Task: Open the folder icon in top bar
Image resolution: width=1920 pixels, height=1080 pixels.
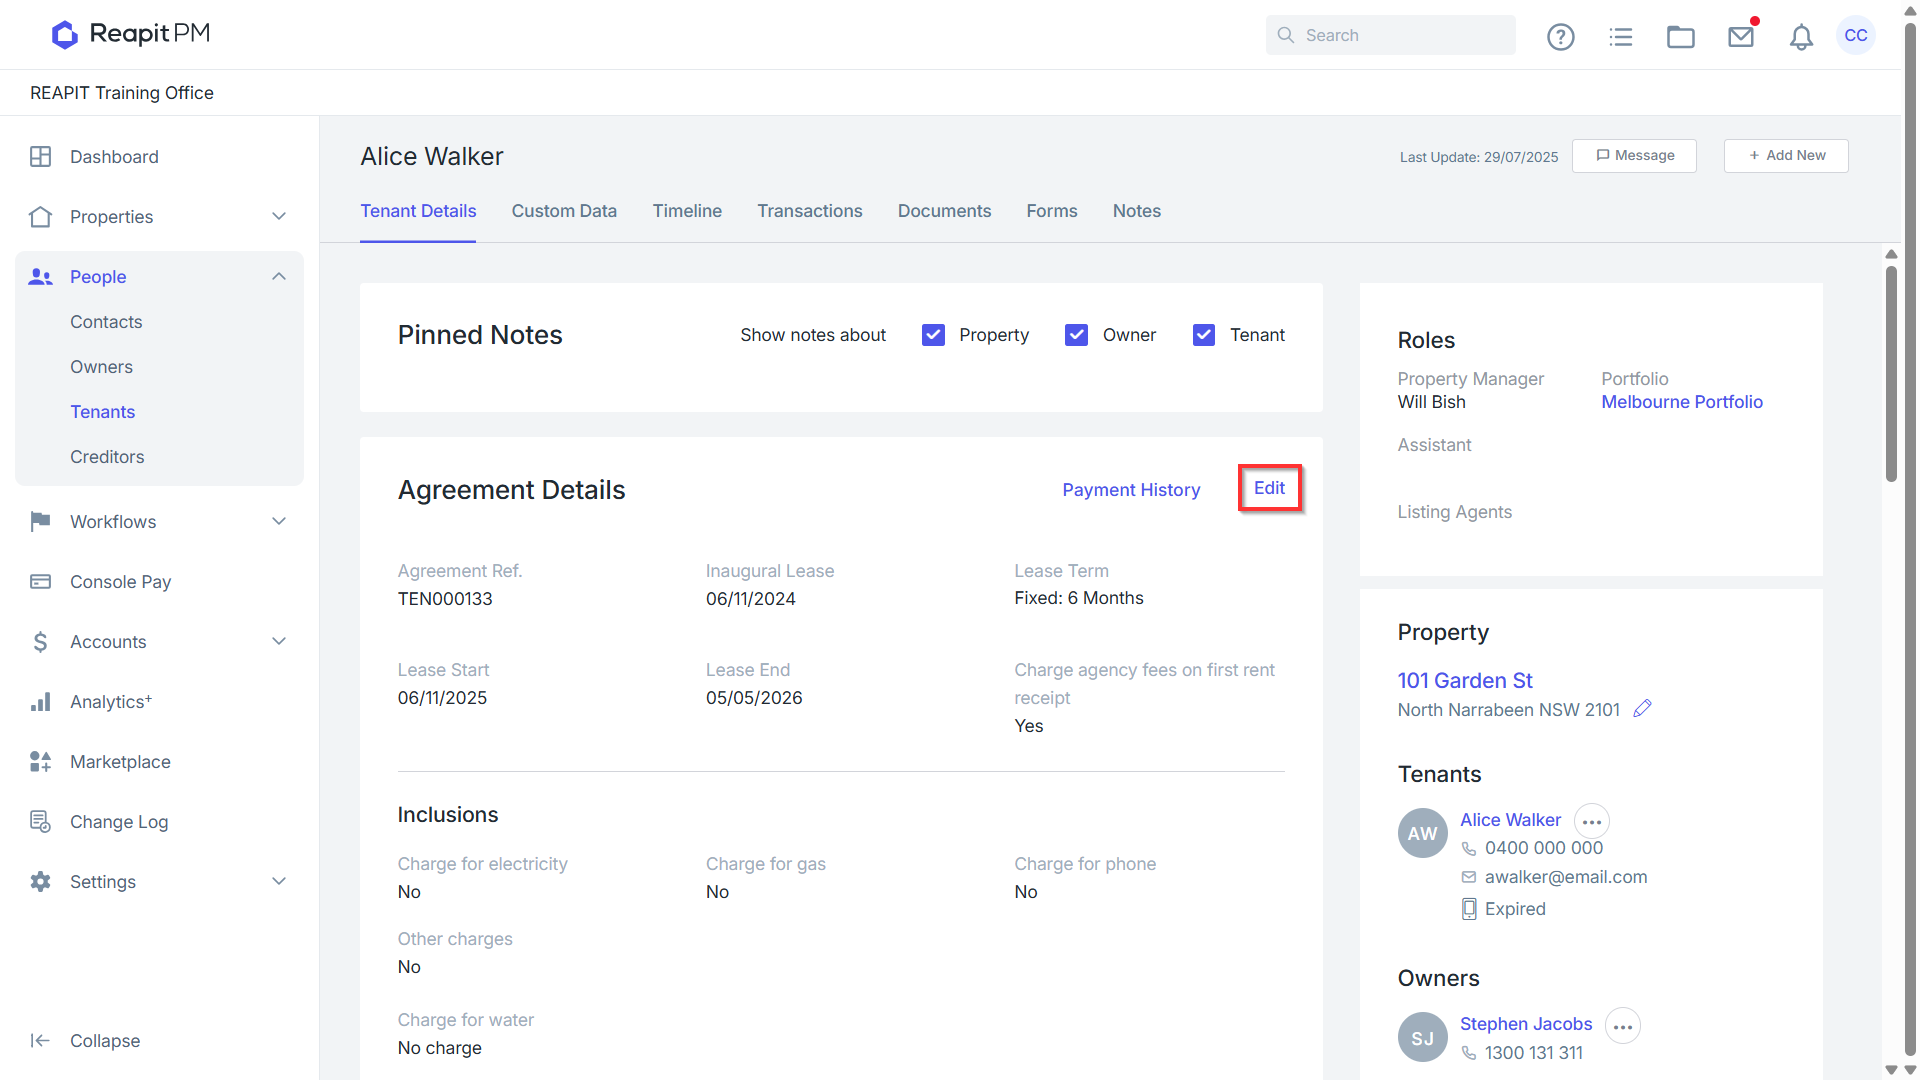Action: coord(1680,36)
